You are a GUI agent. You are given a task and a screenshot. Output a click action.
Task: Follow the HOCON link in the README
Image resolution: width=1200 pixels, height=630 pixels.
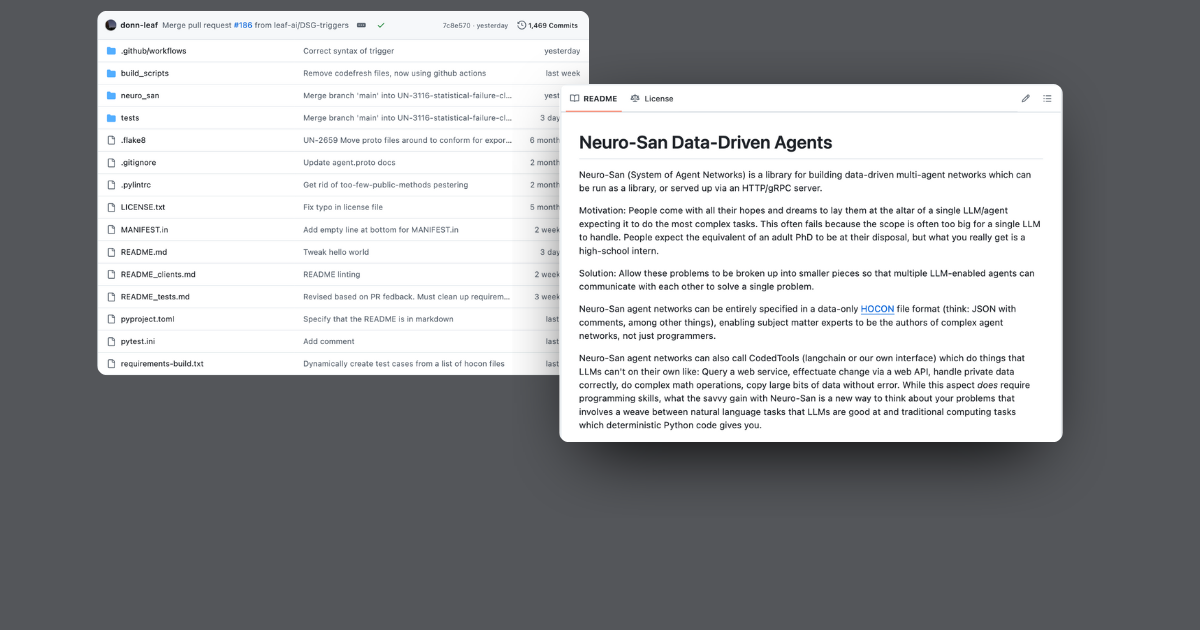point(876,309)
